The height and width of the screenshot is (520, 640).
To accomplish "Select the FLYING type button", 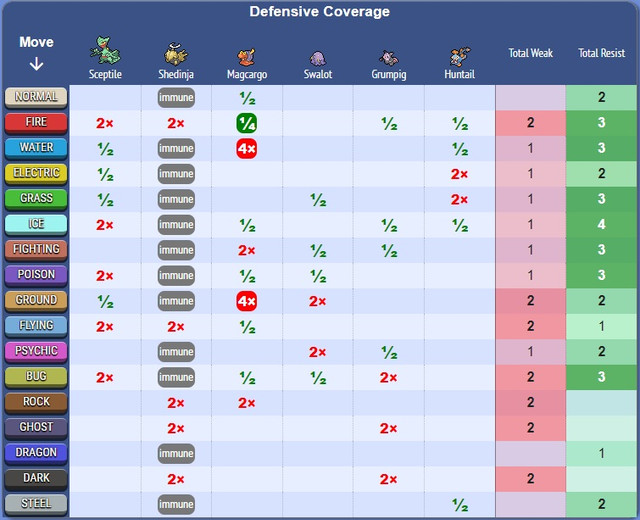I will coord(36,326).
